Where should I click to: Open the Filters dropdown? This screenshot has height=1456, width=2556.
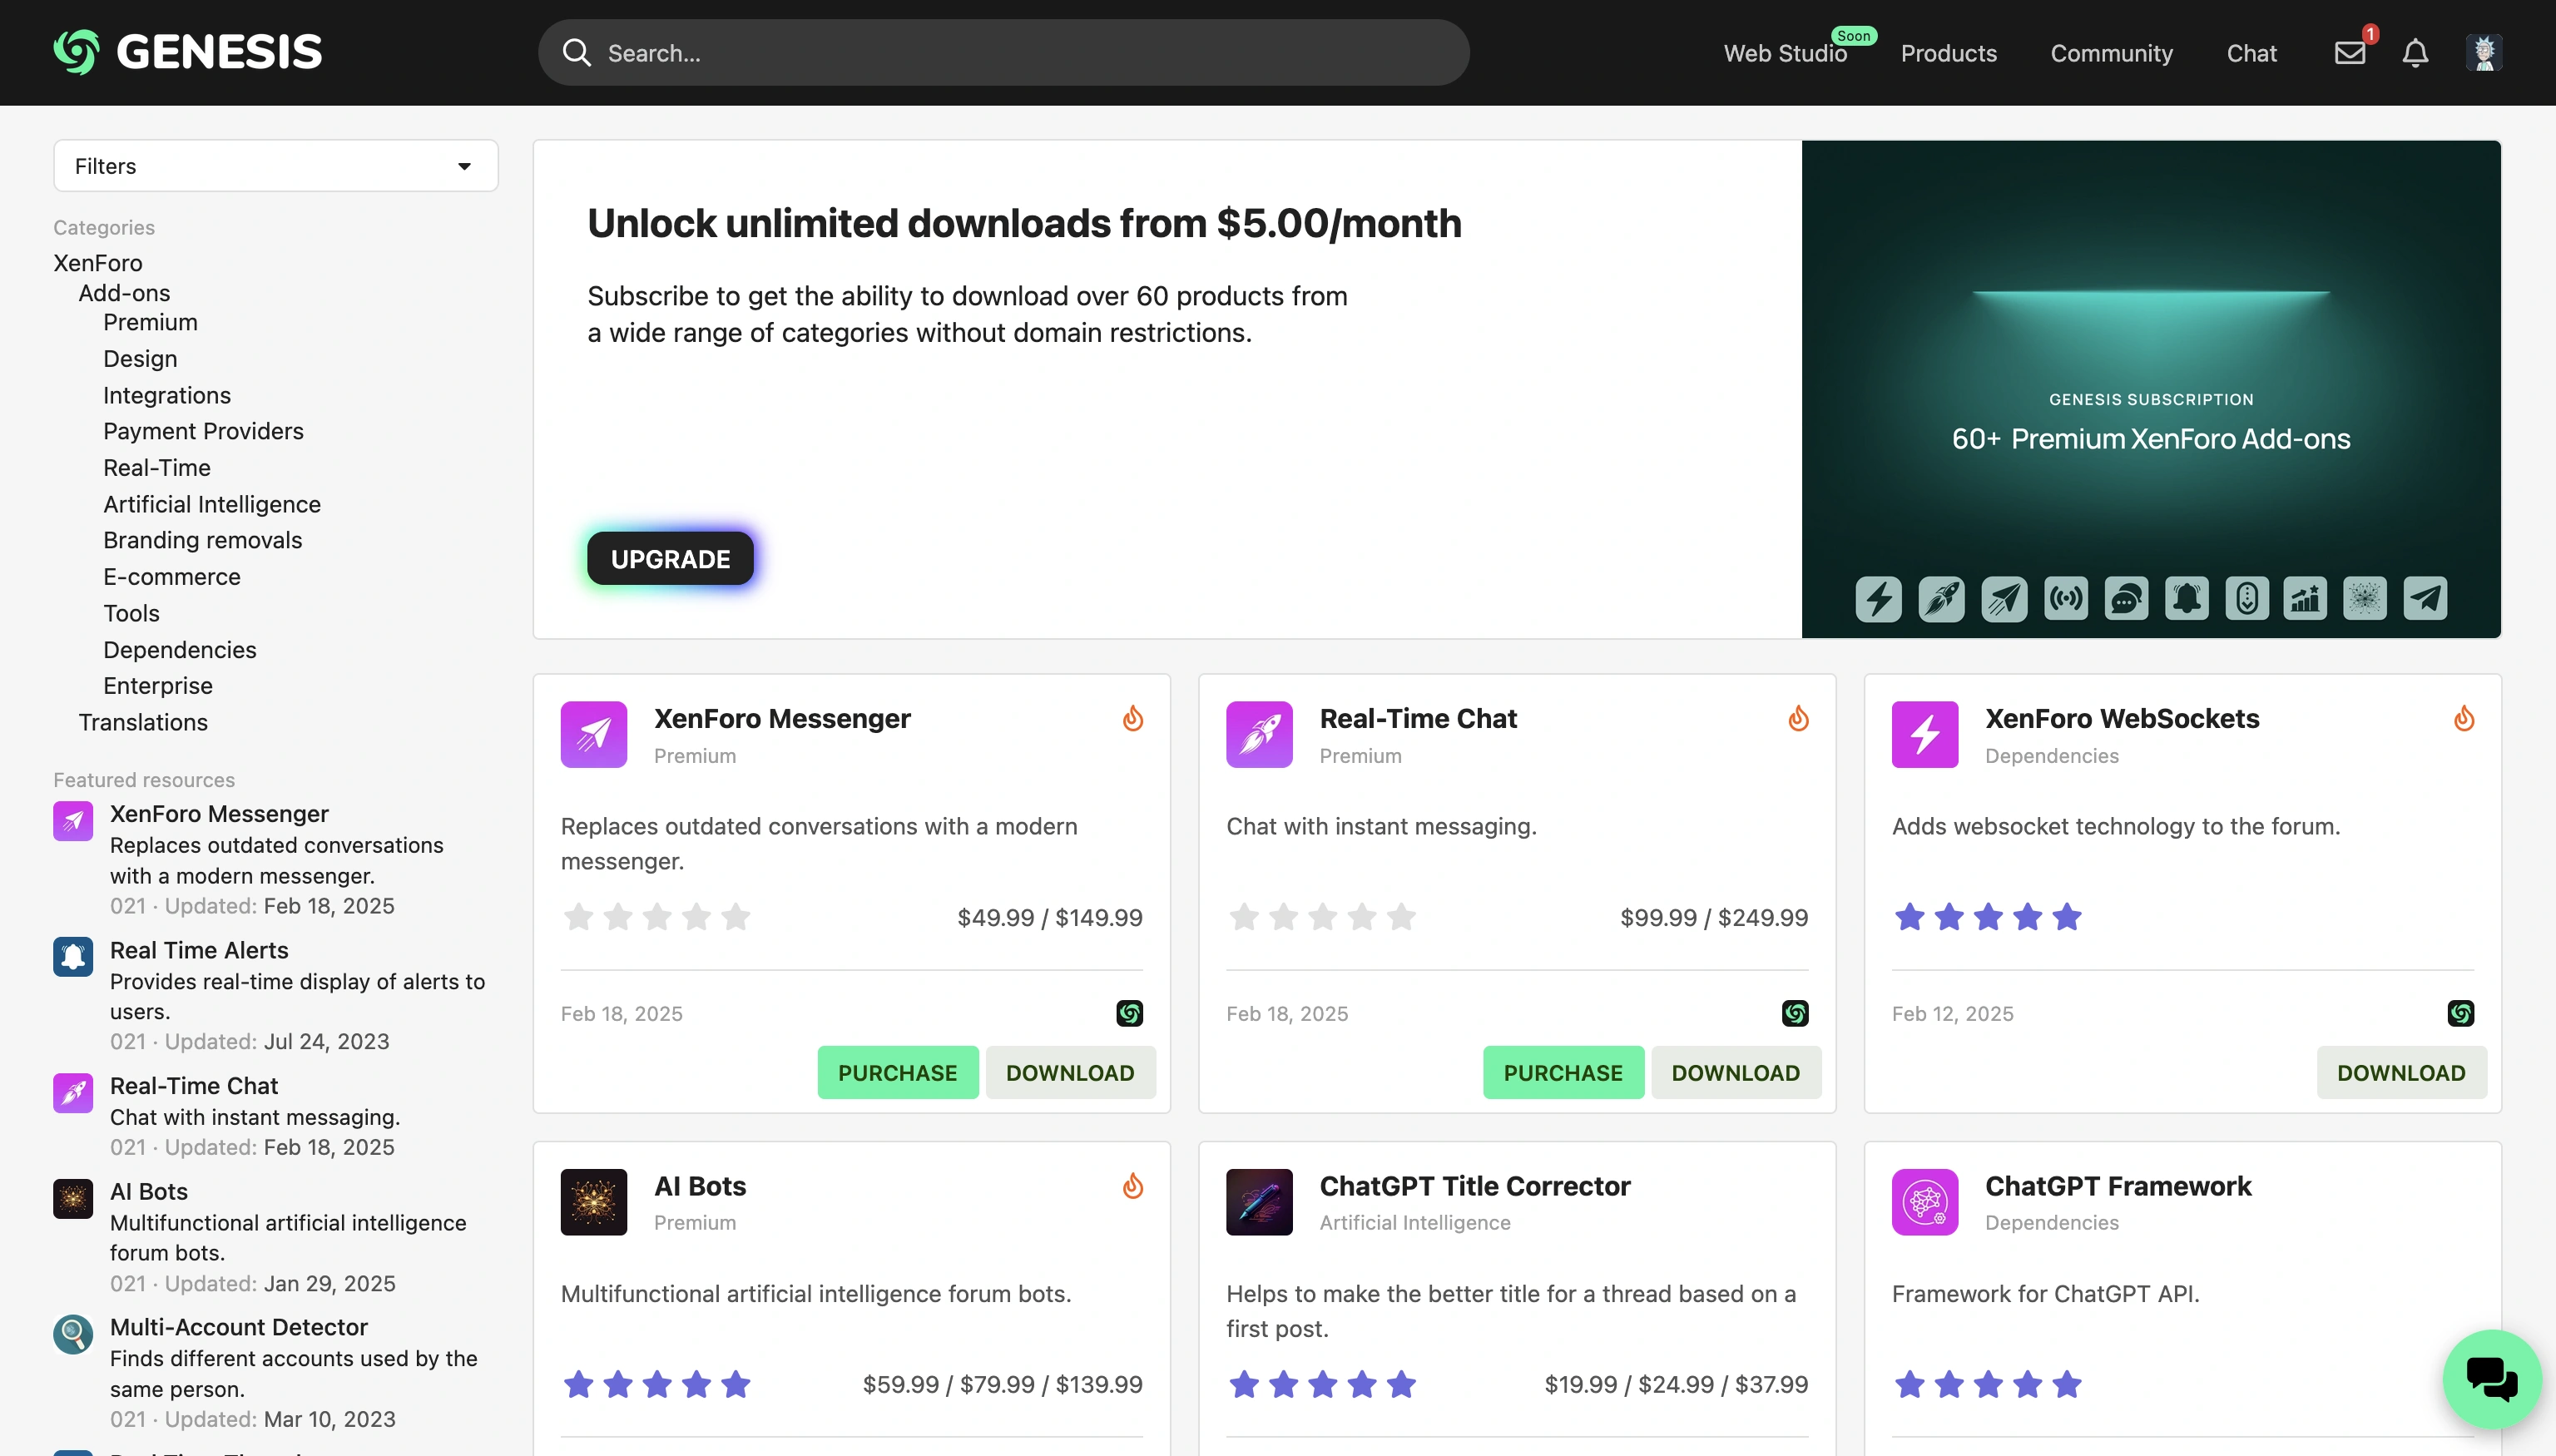(275, 165)
